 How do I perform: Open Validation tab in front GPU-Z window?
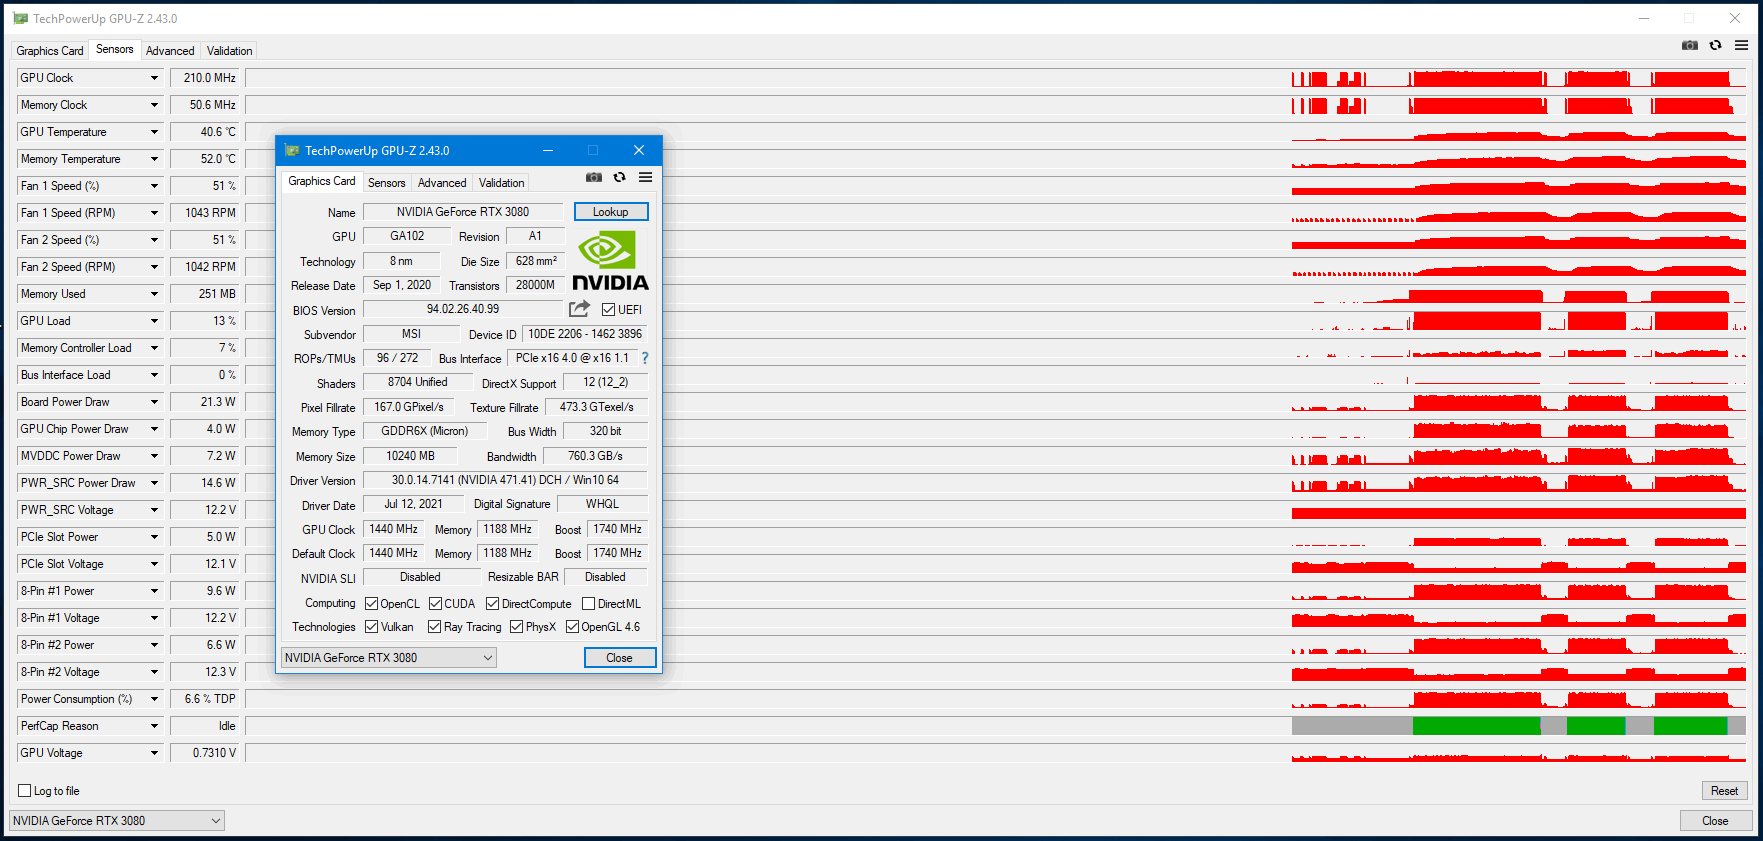pyautogui.click(x=502, y=183)
